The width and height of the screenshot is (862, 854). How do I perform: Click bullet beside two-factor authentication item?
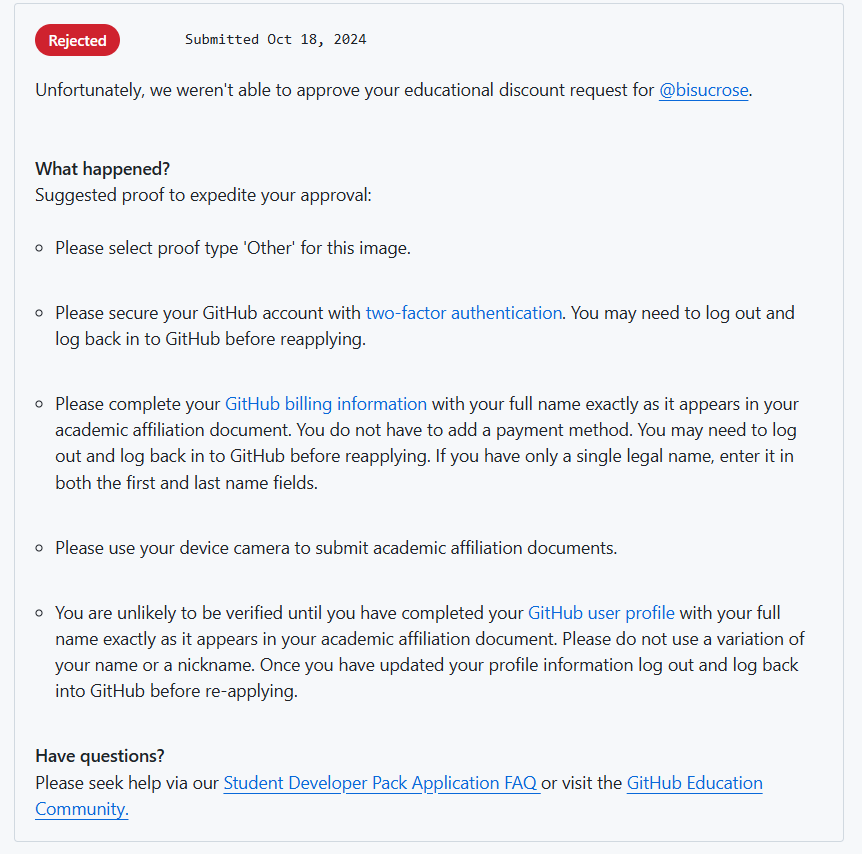click(39, 313)
